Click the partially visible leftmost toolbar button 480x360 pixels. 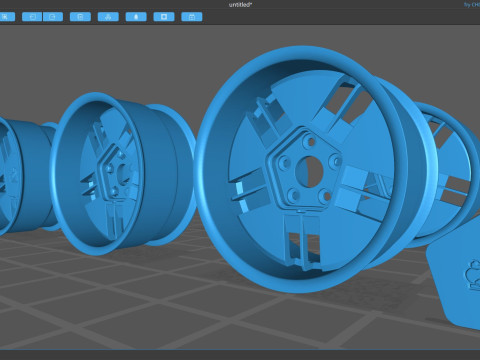tap(7, 17)
